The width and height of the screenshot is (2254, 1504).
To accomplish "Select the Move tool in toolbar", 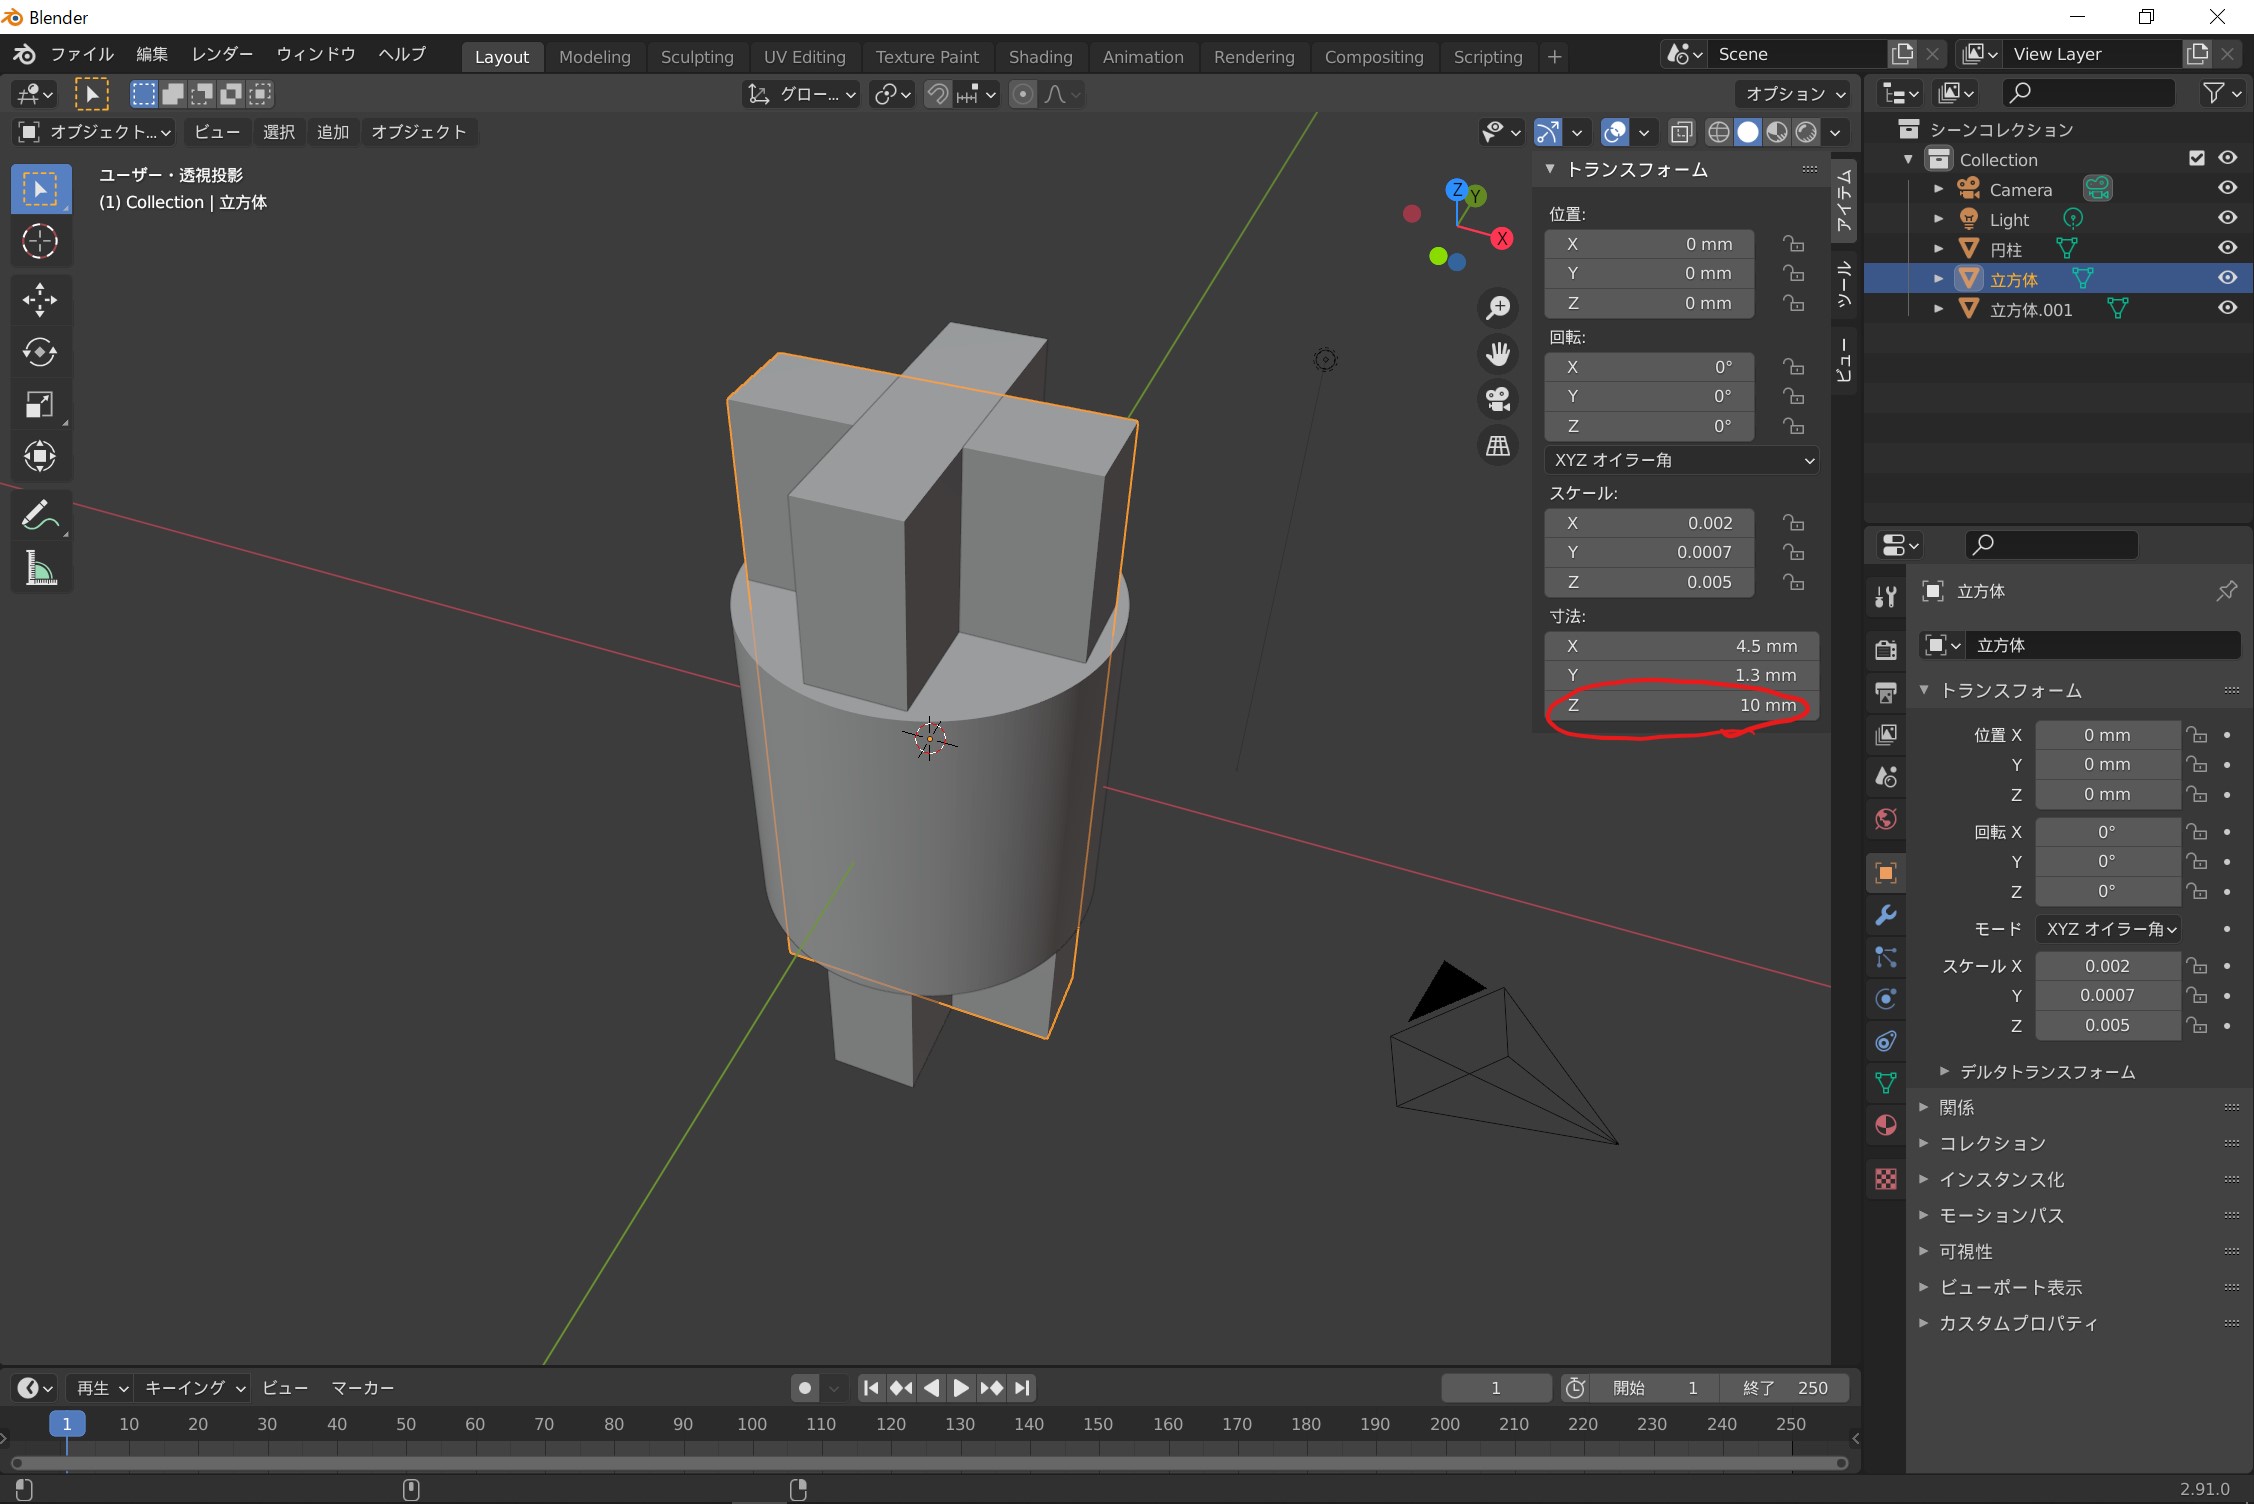I will (40, 299).
